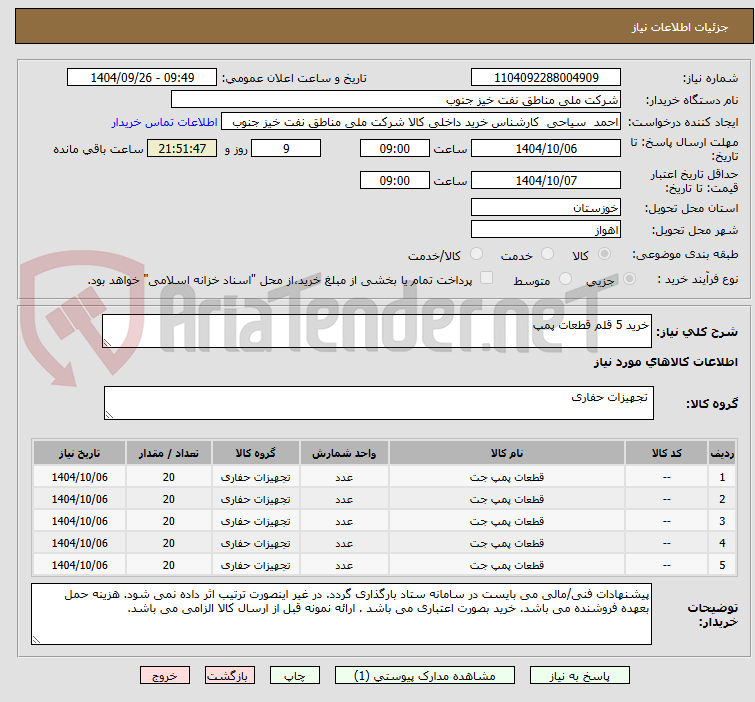Click the announcement date field 1404/09/26 - 09:49
Screen dimensions: 755x702
(x=142, y=78)
